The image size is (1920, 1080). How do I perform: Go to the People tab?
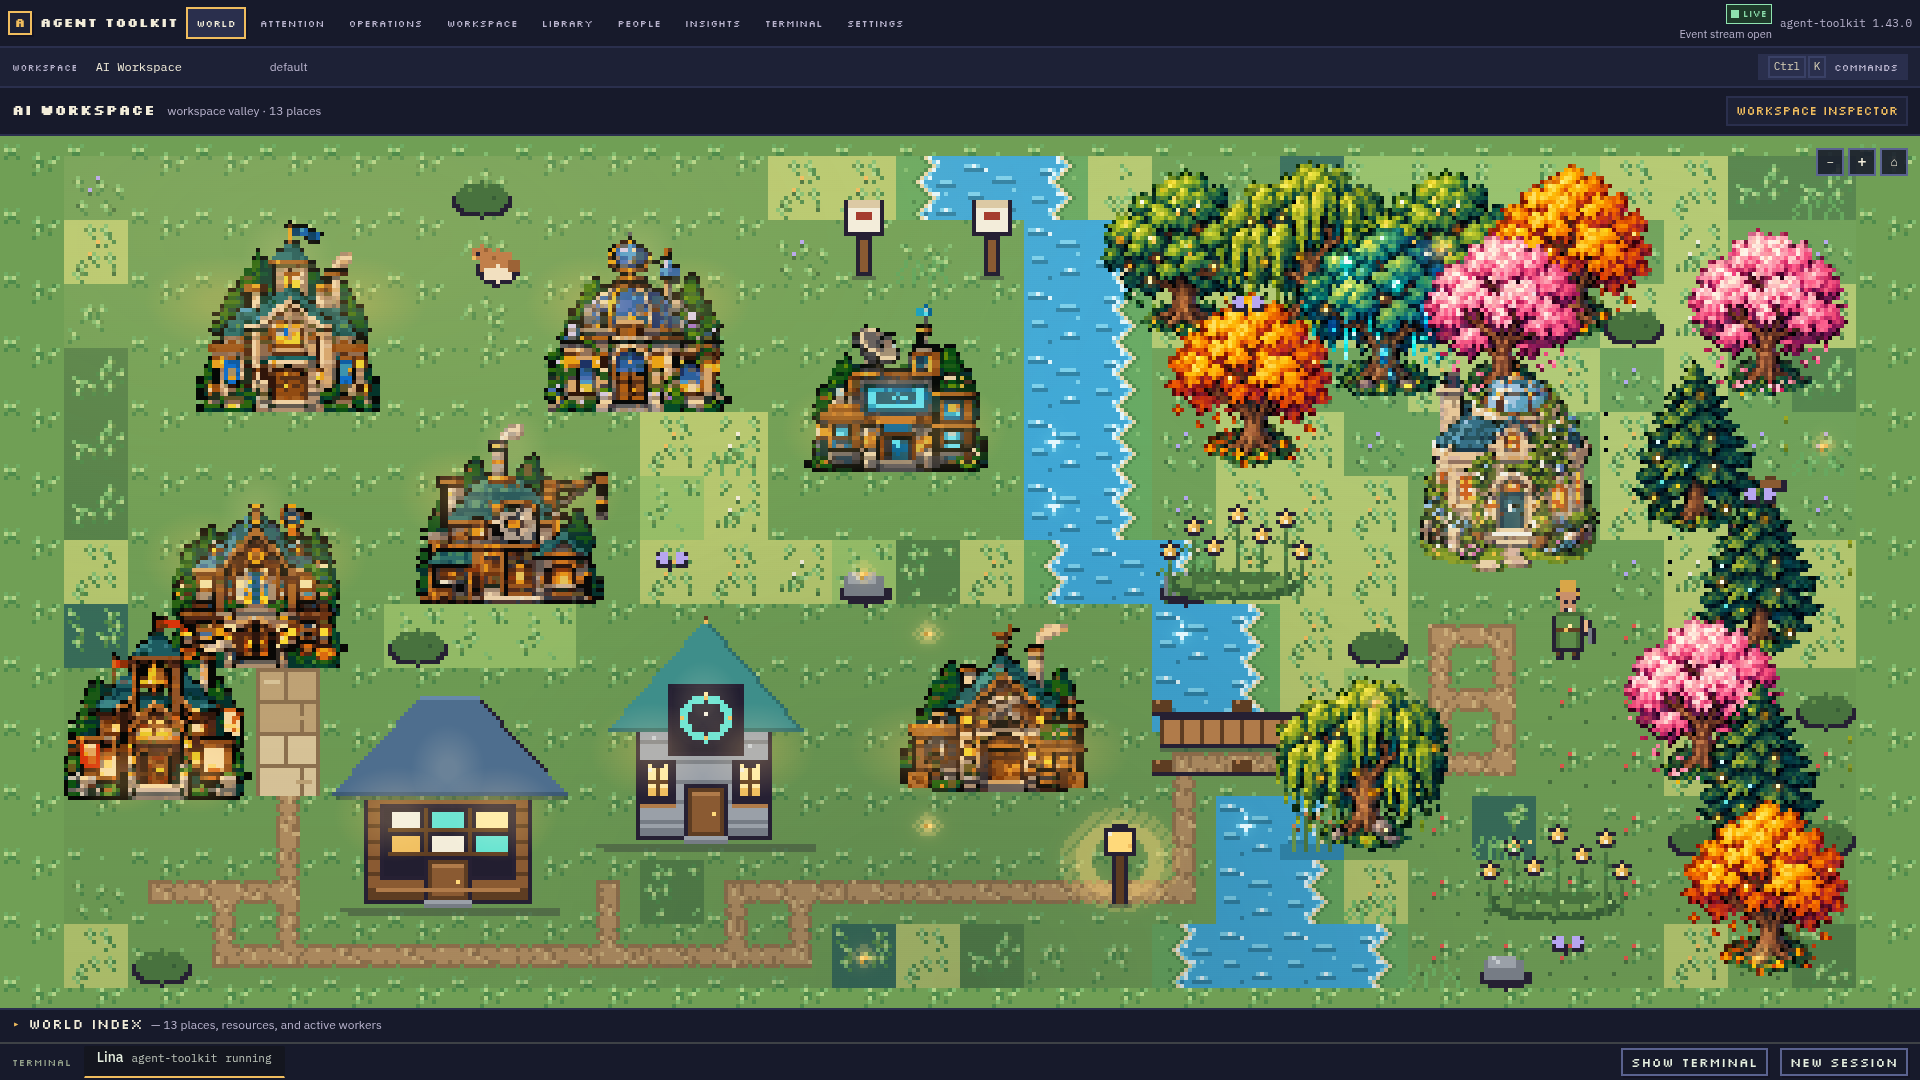point(640,23)
